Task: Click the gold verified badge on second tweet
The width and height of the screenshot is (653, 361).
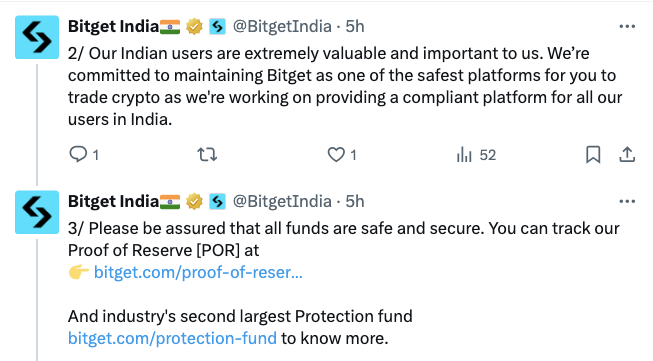Action: point(194,202)
